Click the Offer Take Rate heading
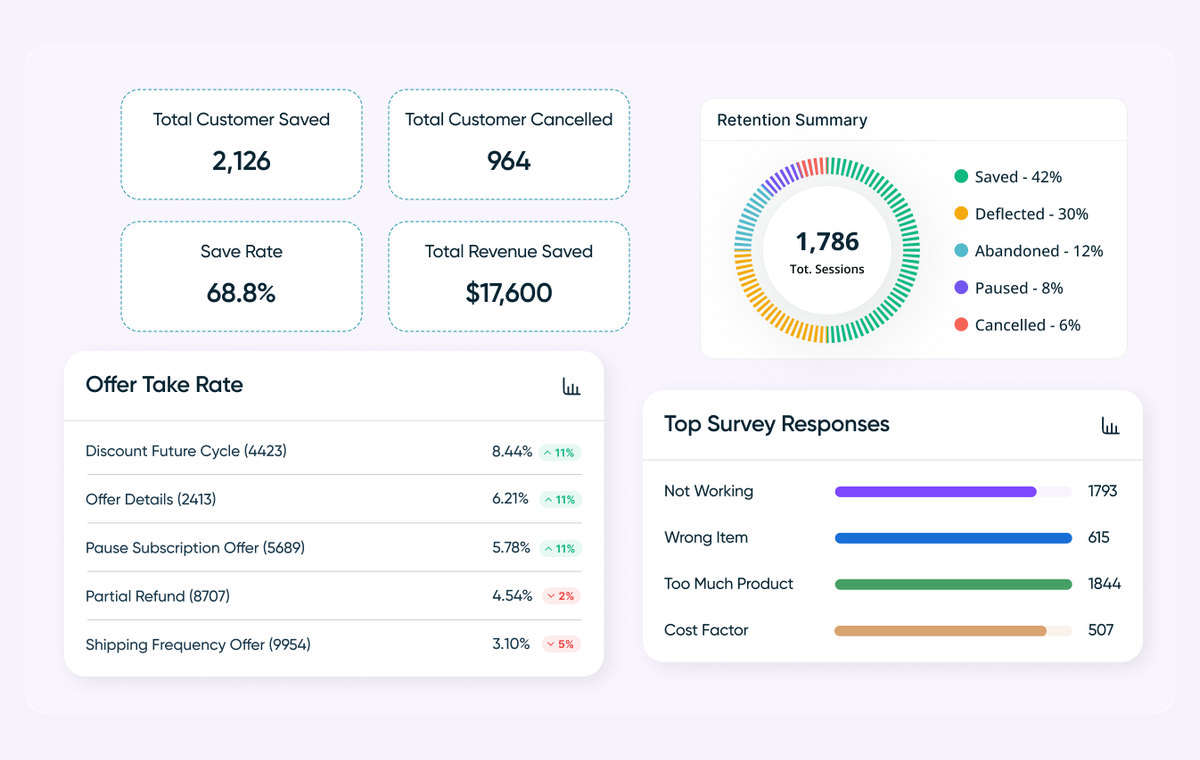 click(x=164, y=385)
